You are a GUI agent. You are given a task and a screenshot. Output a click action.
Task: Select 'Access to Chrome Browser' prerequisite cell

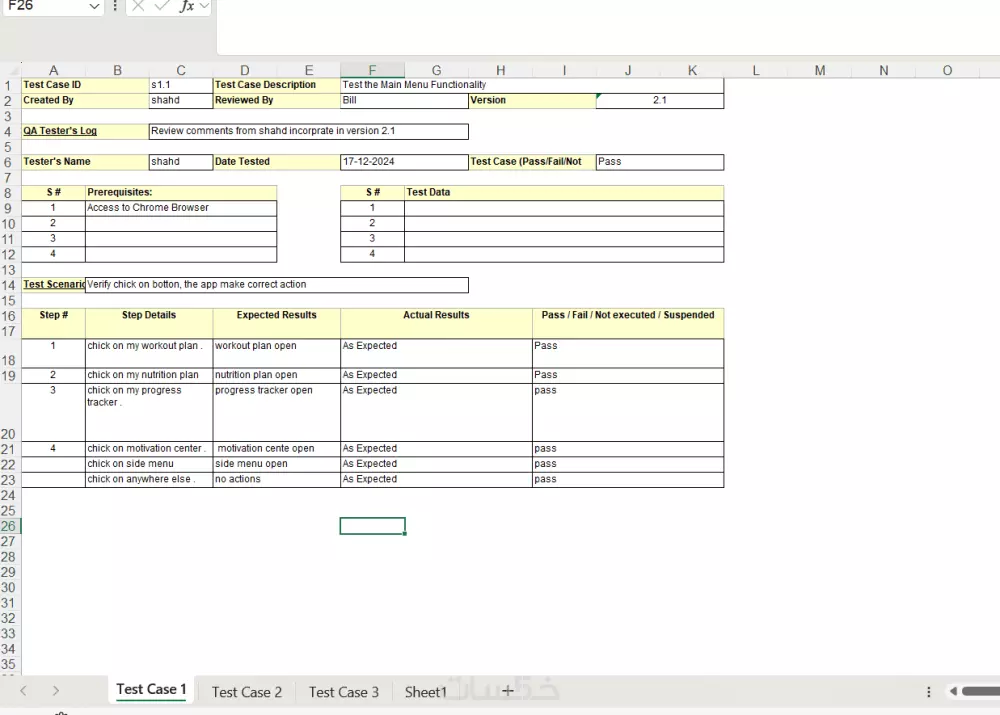[181, 208]
